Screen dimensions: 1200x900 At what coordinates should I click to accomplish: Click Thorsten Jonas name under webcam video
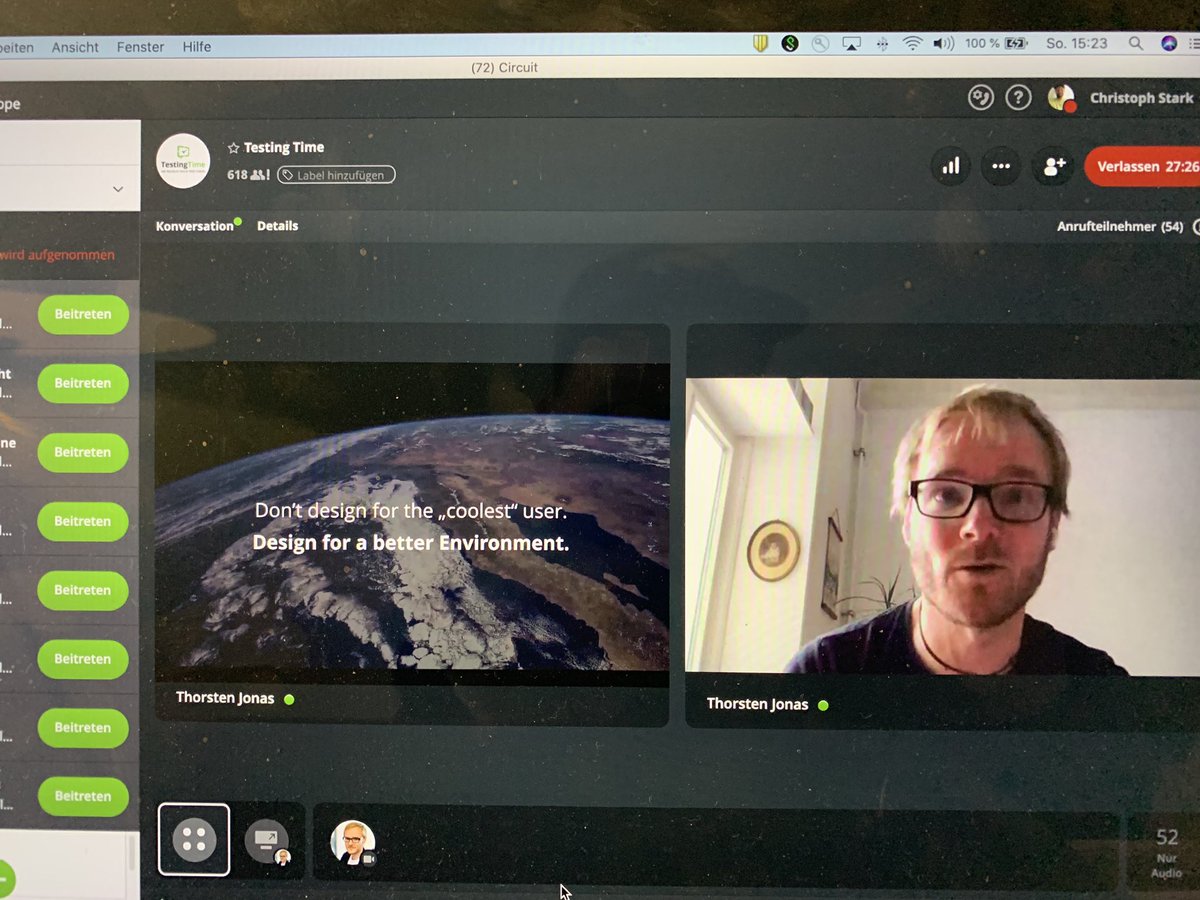click(x=757, y=704)
